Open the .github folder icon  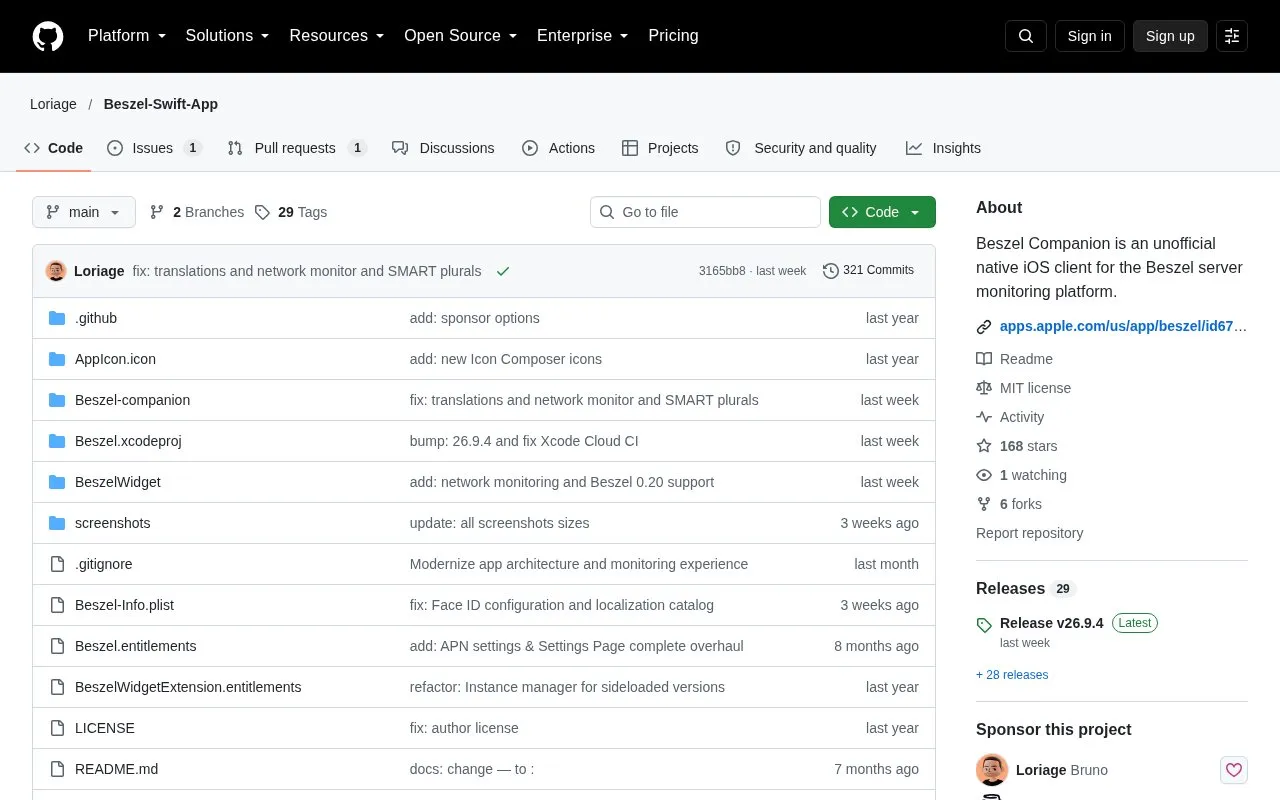tap(57, 318)
